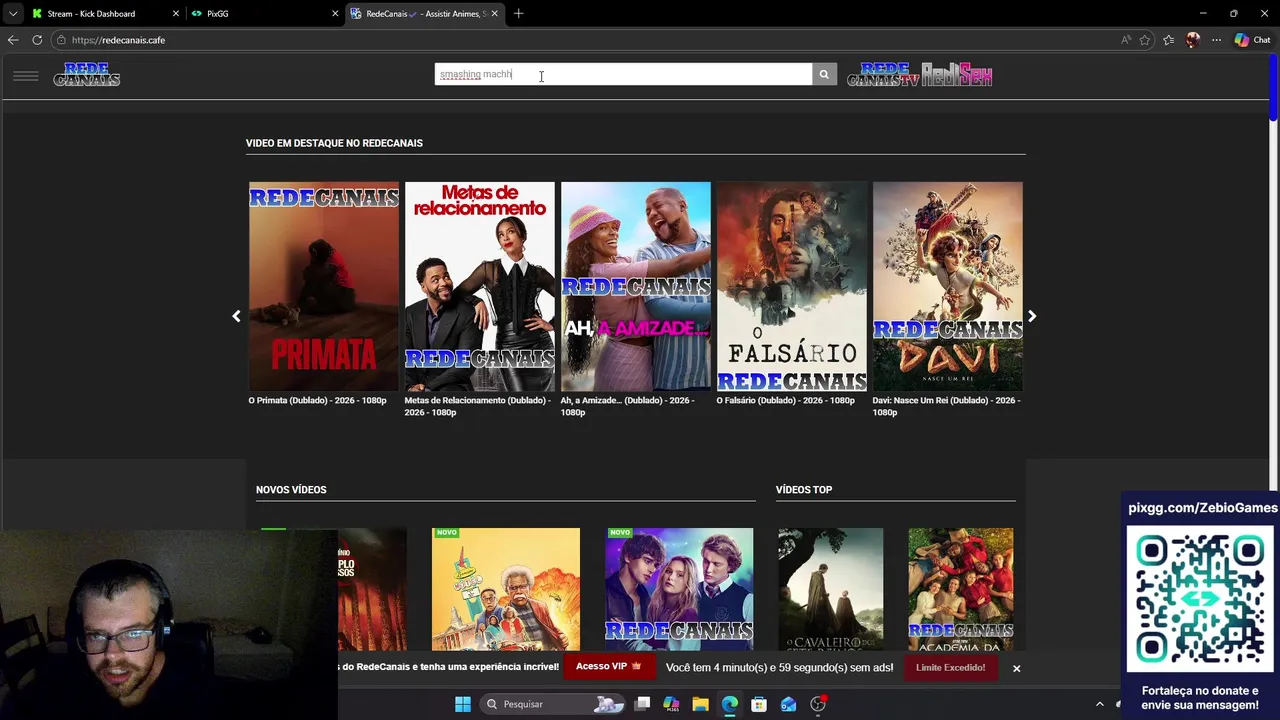Image resolution: width=1280 pixels, height=720 pixels.
Task: Open the Favorites list icon
Action: pyautogui.click(x=1168, y=40)
